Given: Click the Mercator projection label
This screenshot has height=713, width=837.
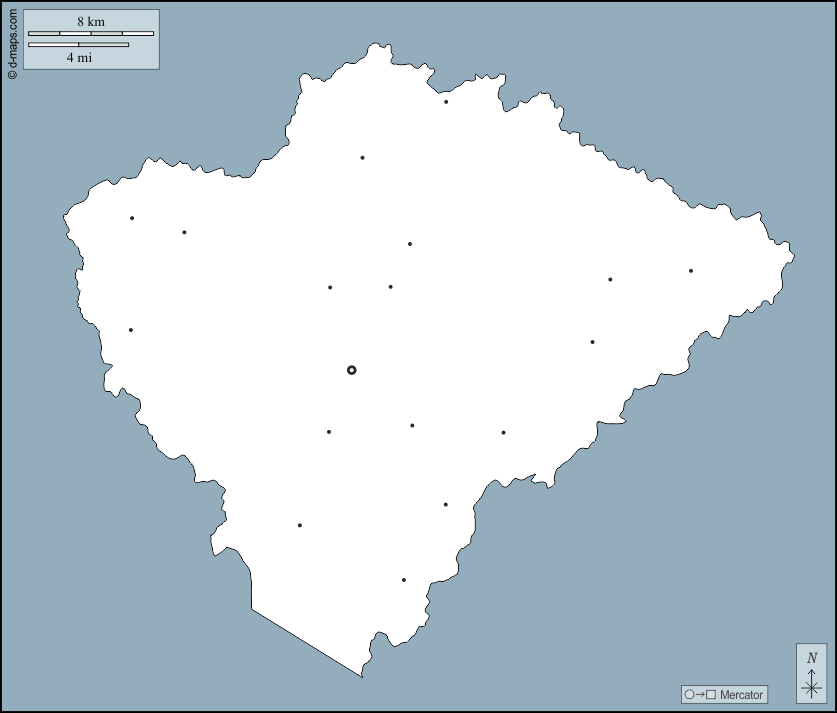Looking at the screenshot, I should (x=741, y=695).
